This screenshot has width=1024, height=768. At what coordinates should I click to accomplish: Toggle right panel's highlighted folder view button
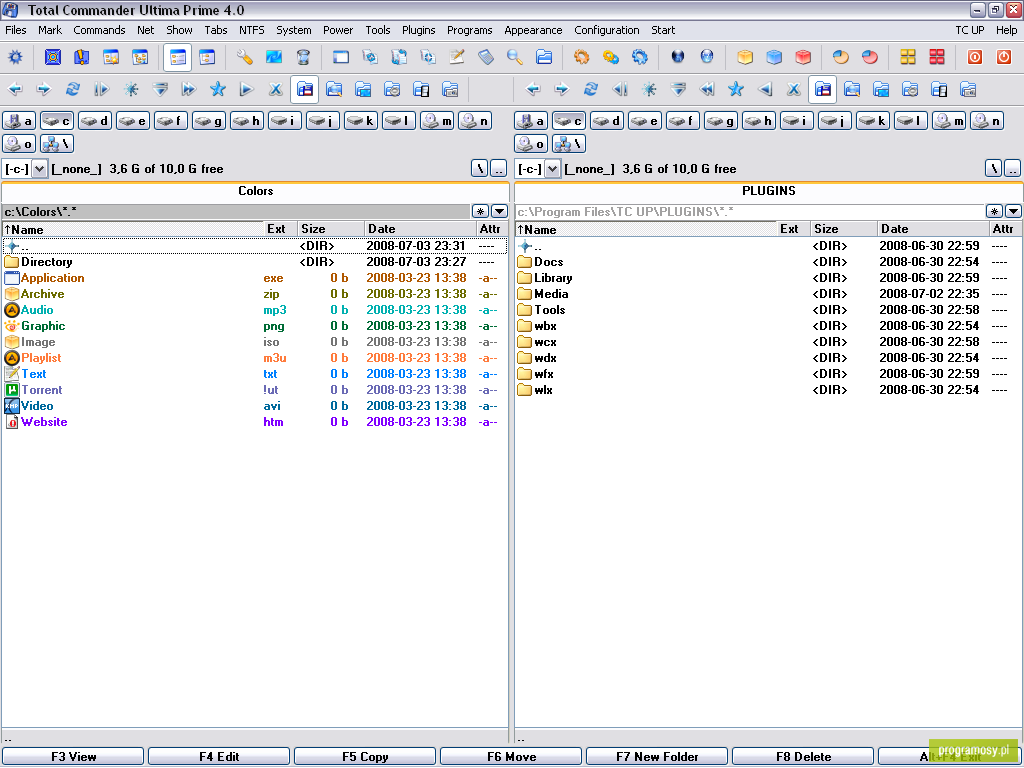tap(823, 89)
